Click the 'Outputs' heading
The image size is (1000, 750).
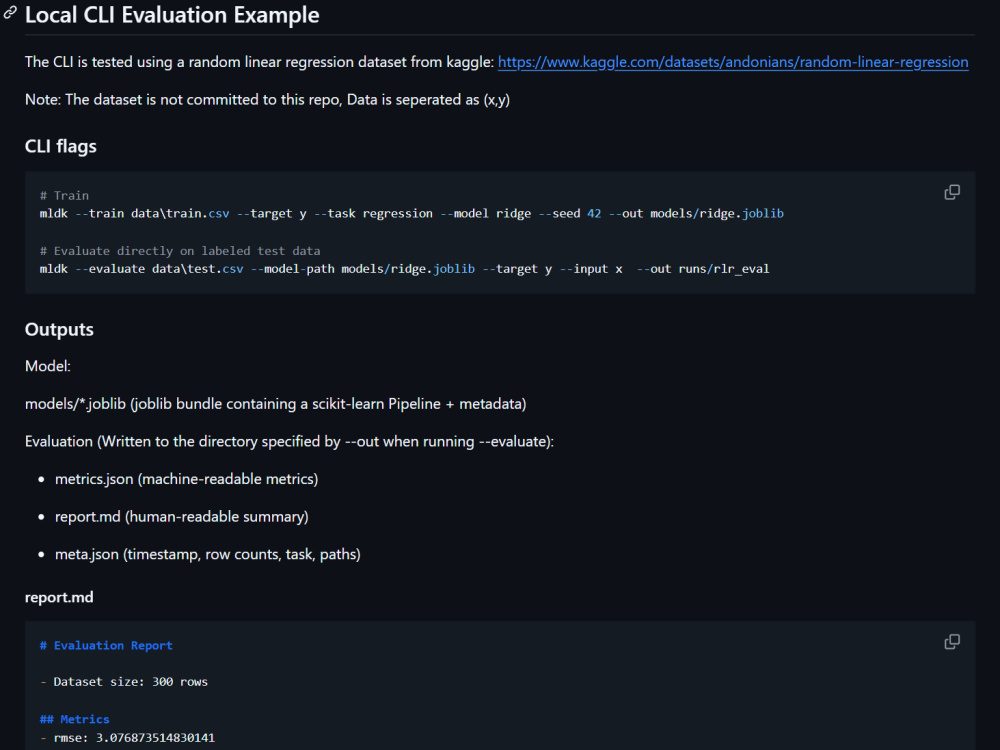59,329
